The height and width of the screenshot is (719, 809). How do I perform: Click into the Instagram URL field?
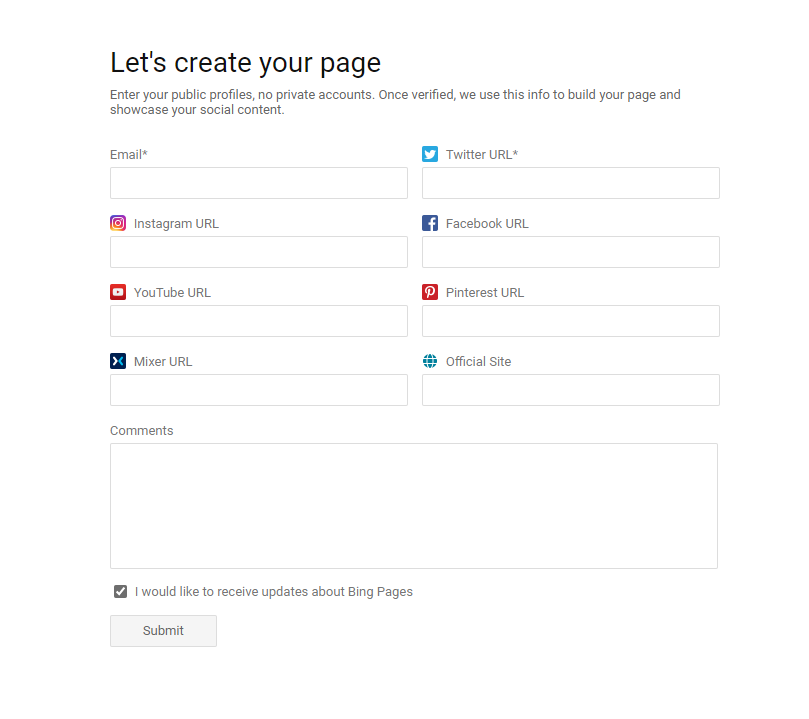(259, 252)
